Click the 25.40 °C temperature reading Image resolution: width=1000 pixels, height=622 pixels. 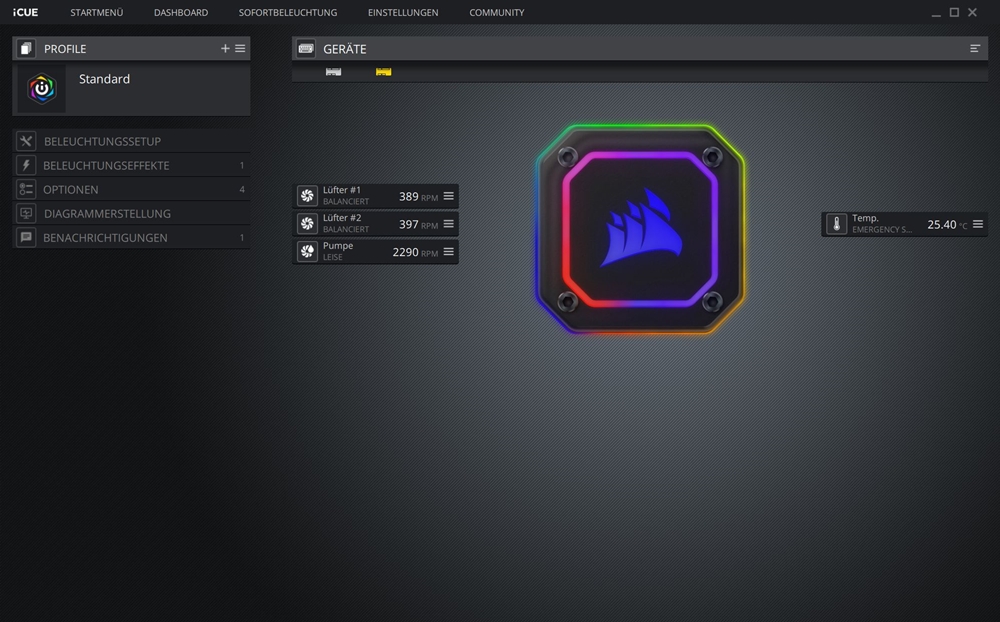click(947, 225)
